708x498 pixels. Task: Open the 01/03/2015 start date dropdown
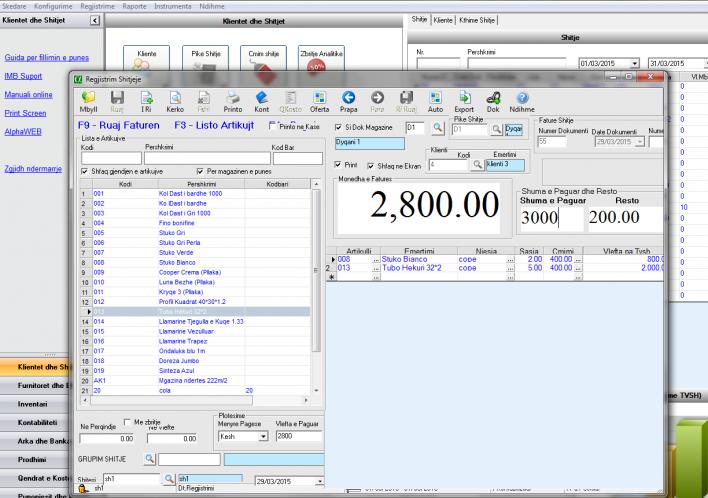(x=637, y=62)
